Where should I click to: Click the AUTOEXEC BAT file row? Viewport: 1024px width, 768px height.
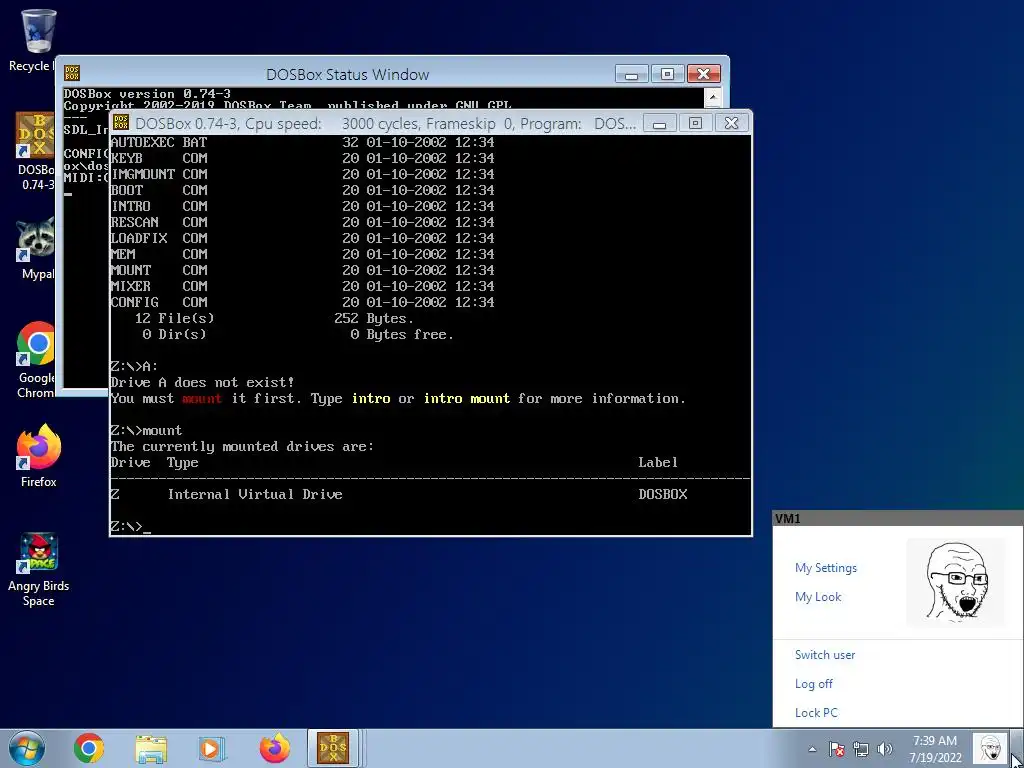point(302,142)
